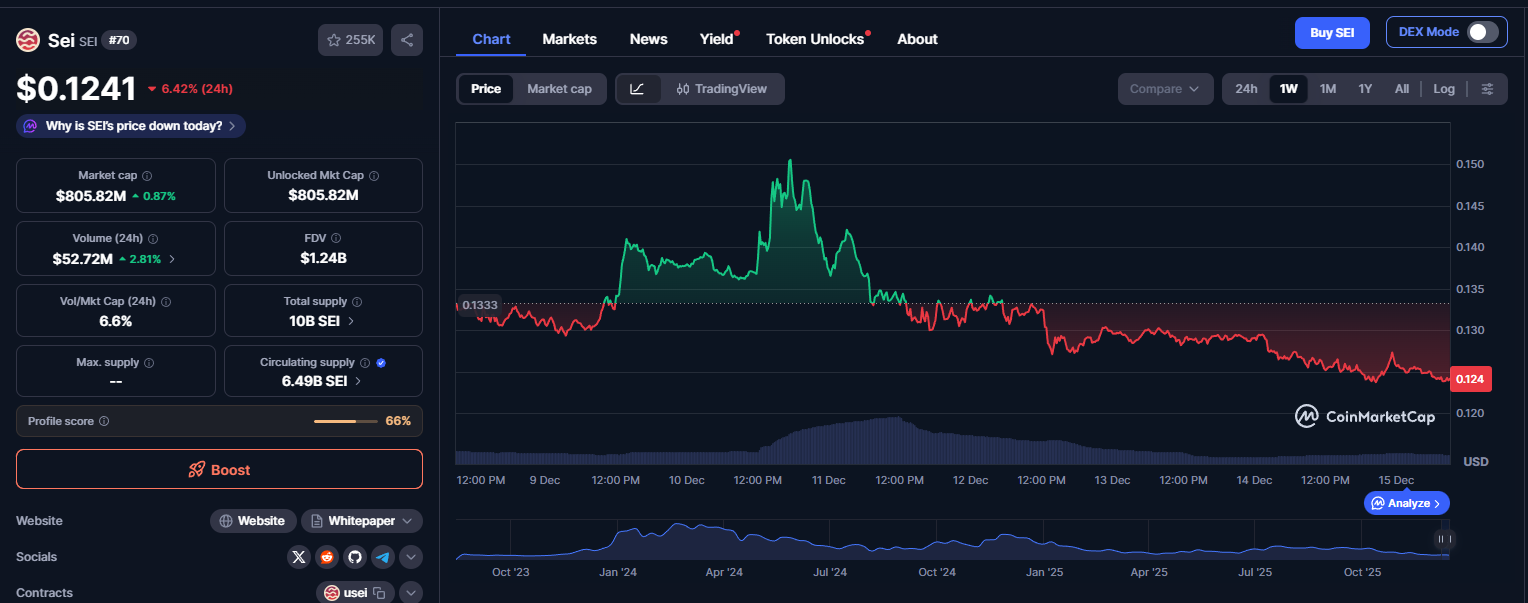Open the Compare dropdown
Image resolution: width=1528 pixels, height=603 pixels.
coord(1165,88)
